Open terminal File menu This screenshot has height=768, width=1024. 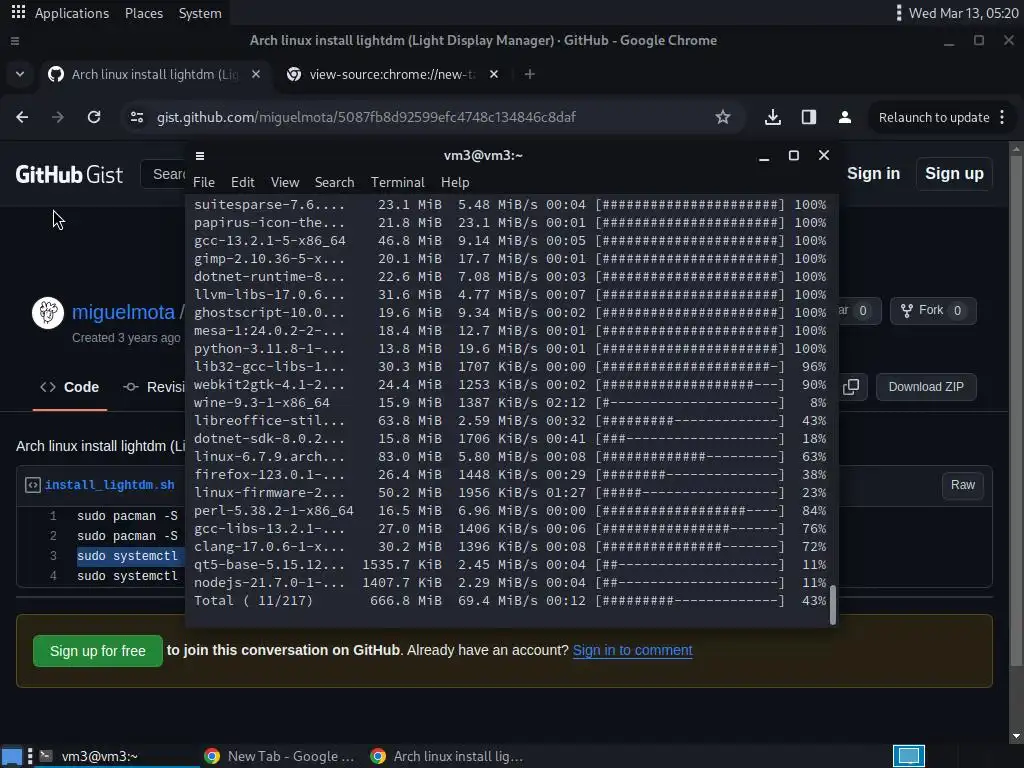pyautogui.click(x=204, y=182)
